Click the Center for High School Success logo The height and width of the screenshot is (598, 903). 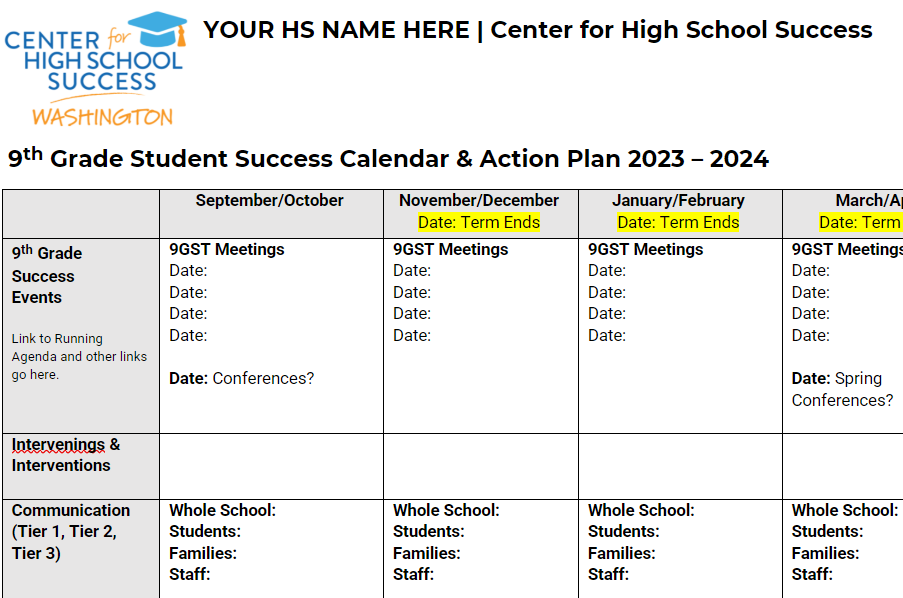(96, 69)
